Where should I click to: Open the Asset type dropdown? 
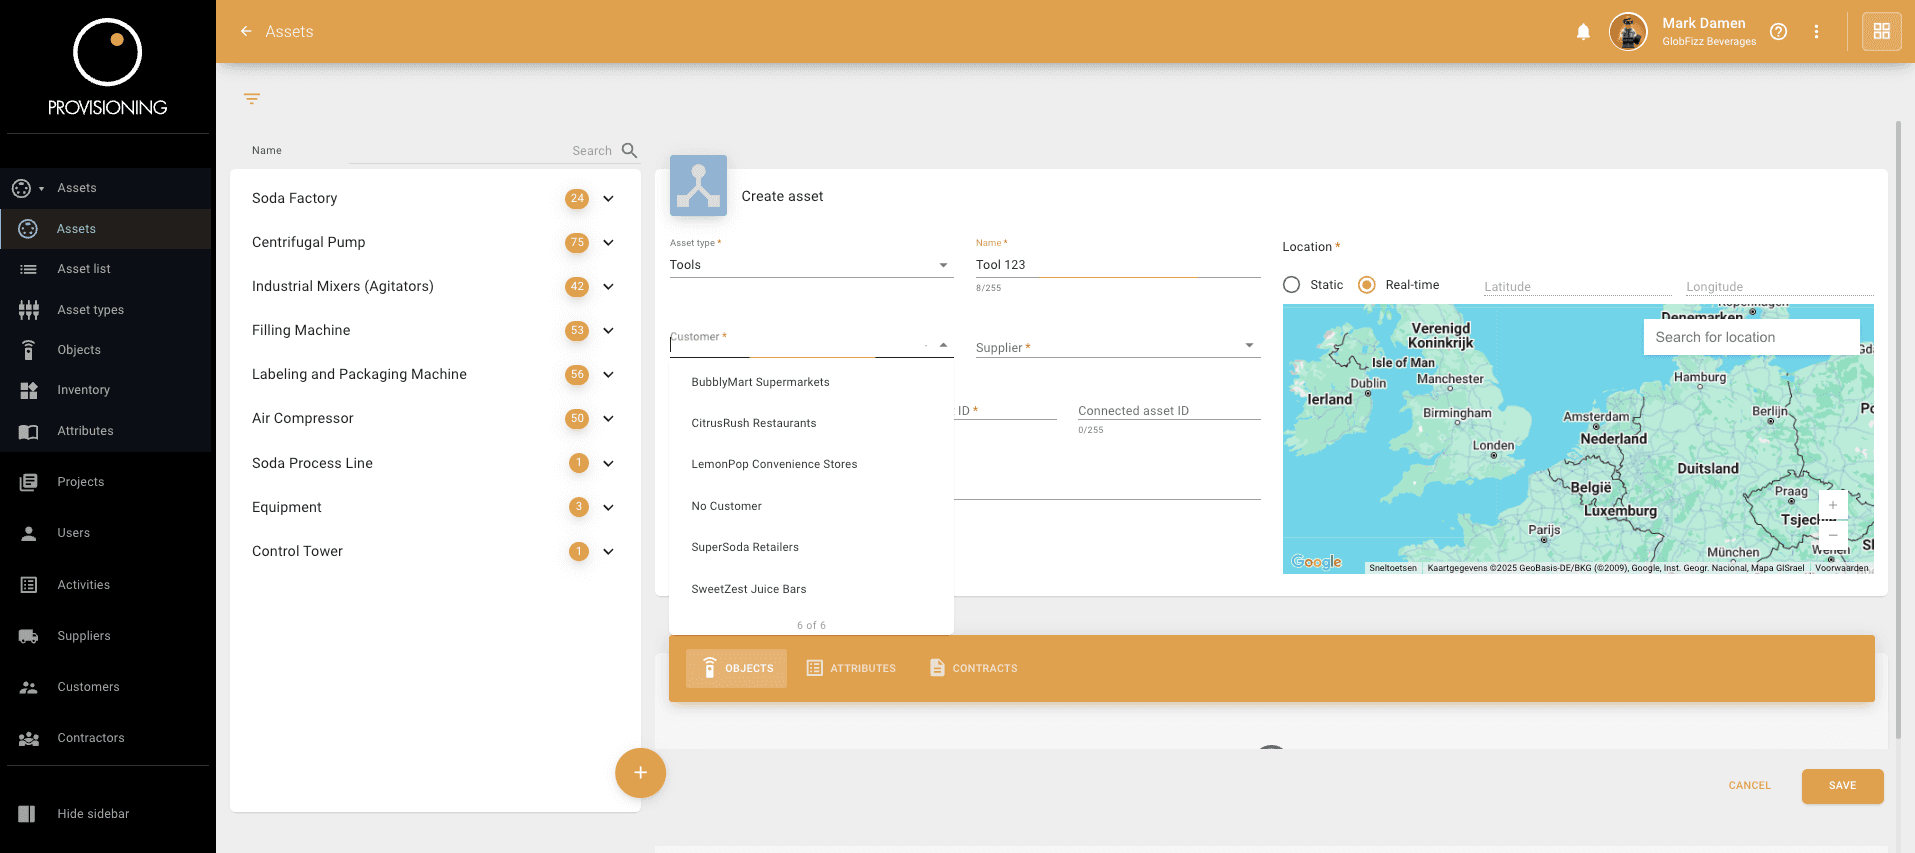click(811, 265)
